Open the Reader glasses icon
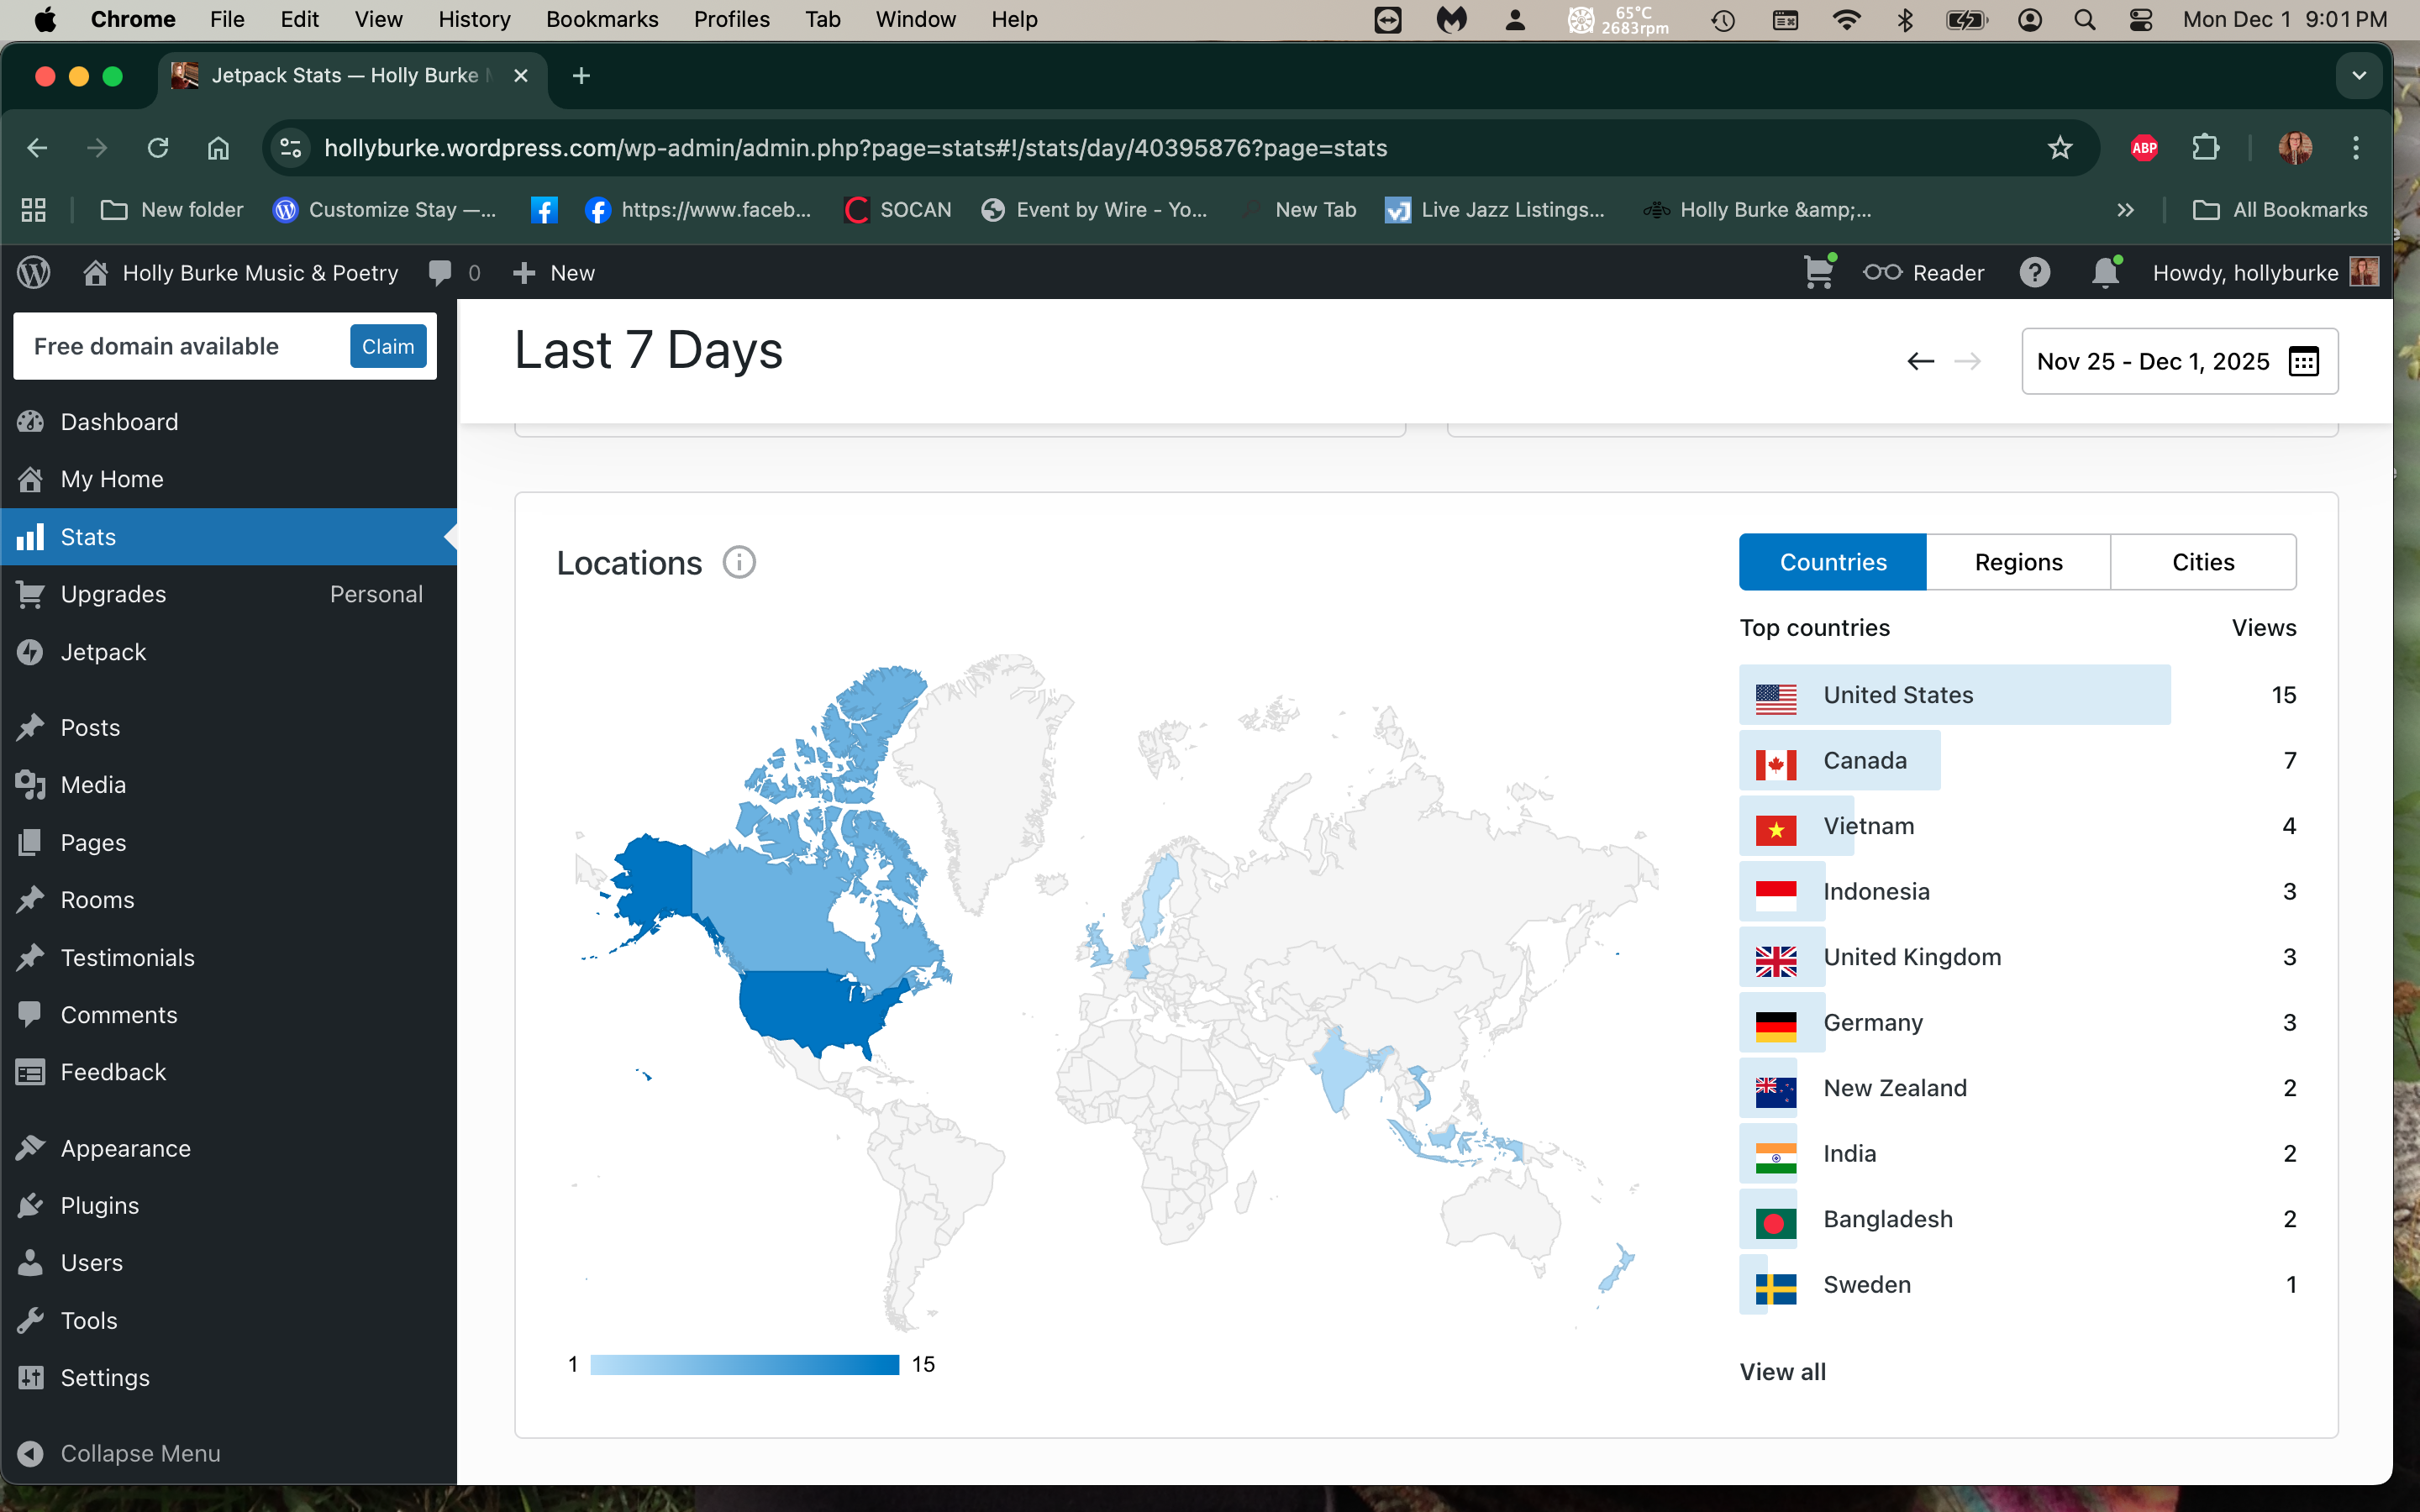 [x=1882, y=273]
